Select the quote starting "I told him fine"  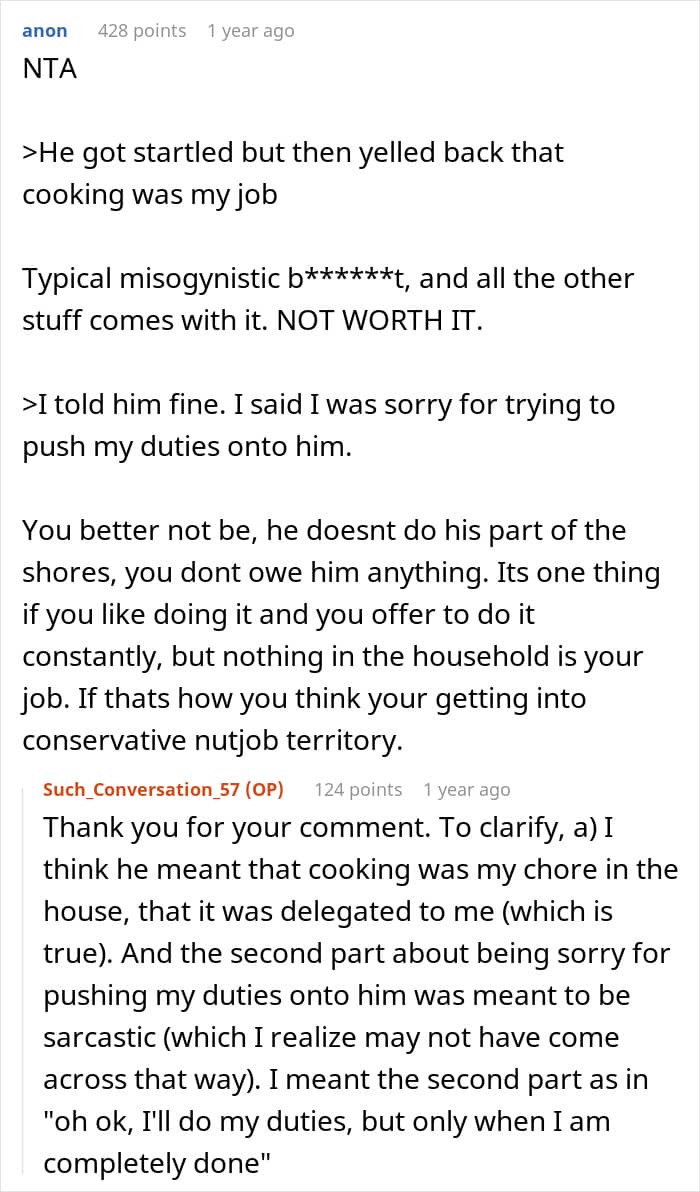click(x=319, y=404)
